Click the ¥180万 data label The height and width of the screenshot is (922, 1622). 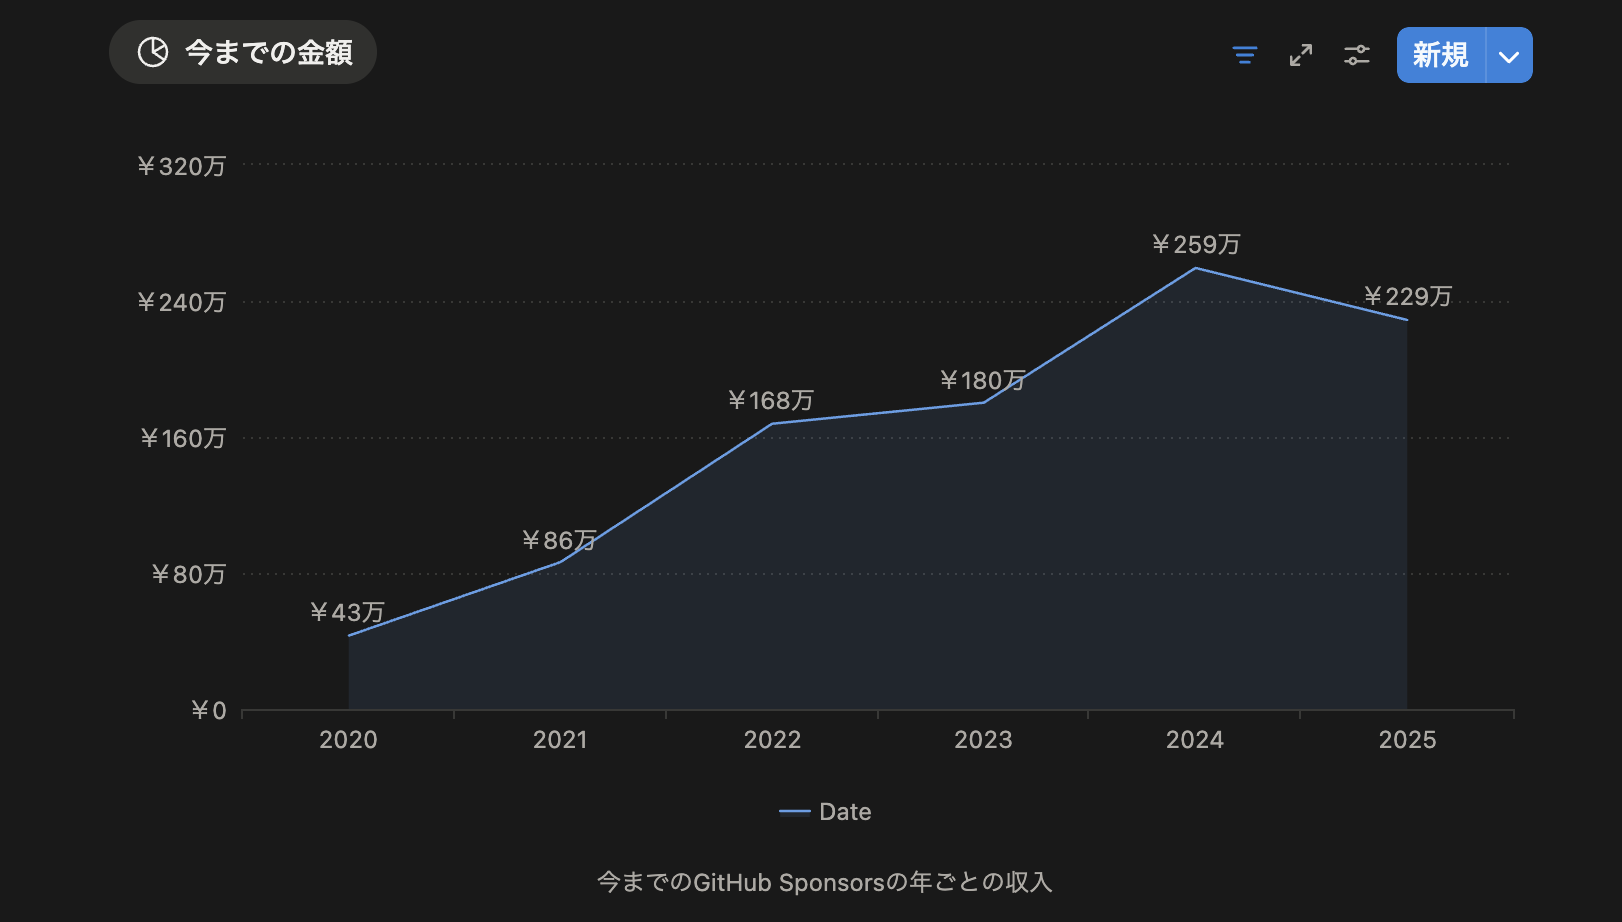[x=982, y=381]
